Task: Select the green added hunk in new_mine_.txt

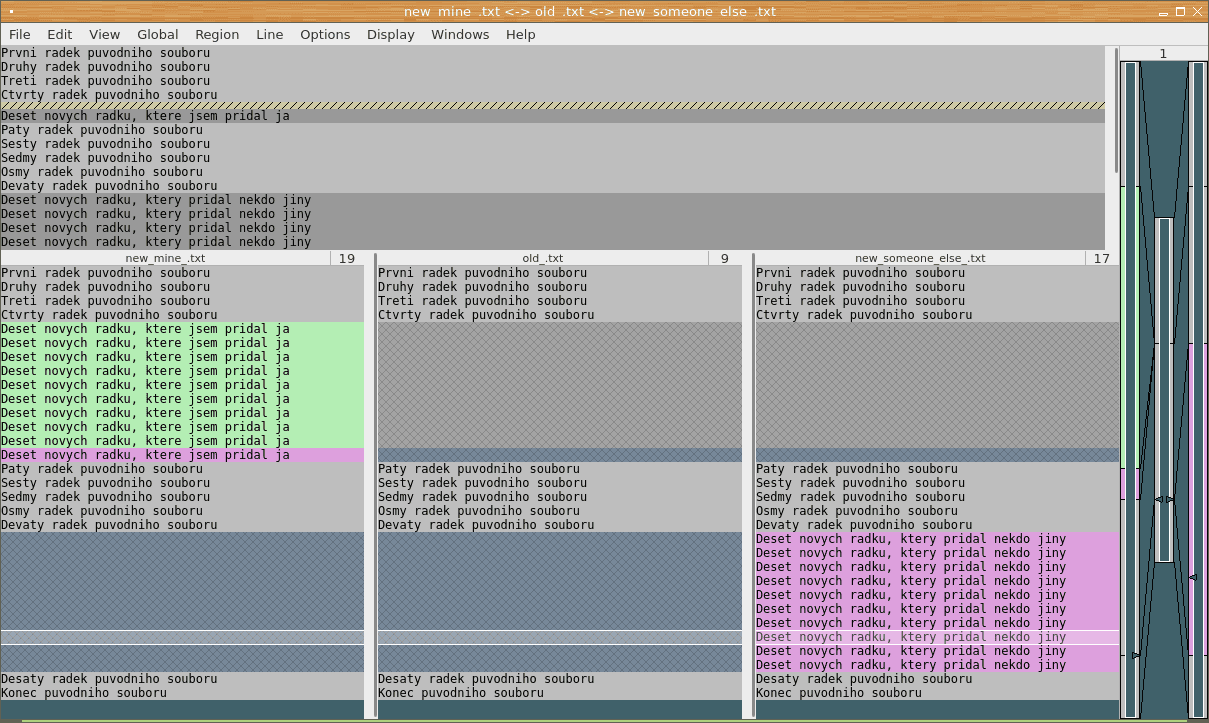Action: coord(182,384)
